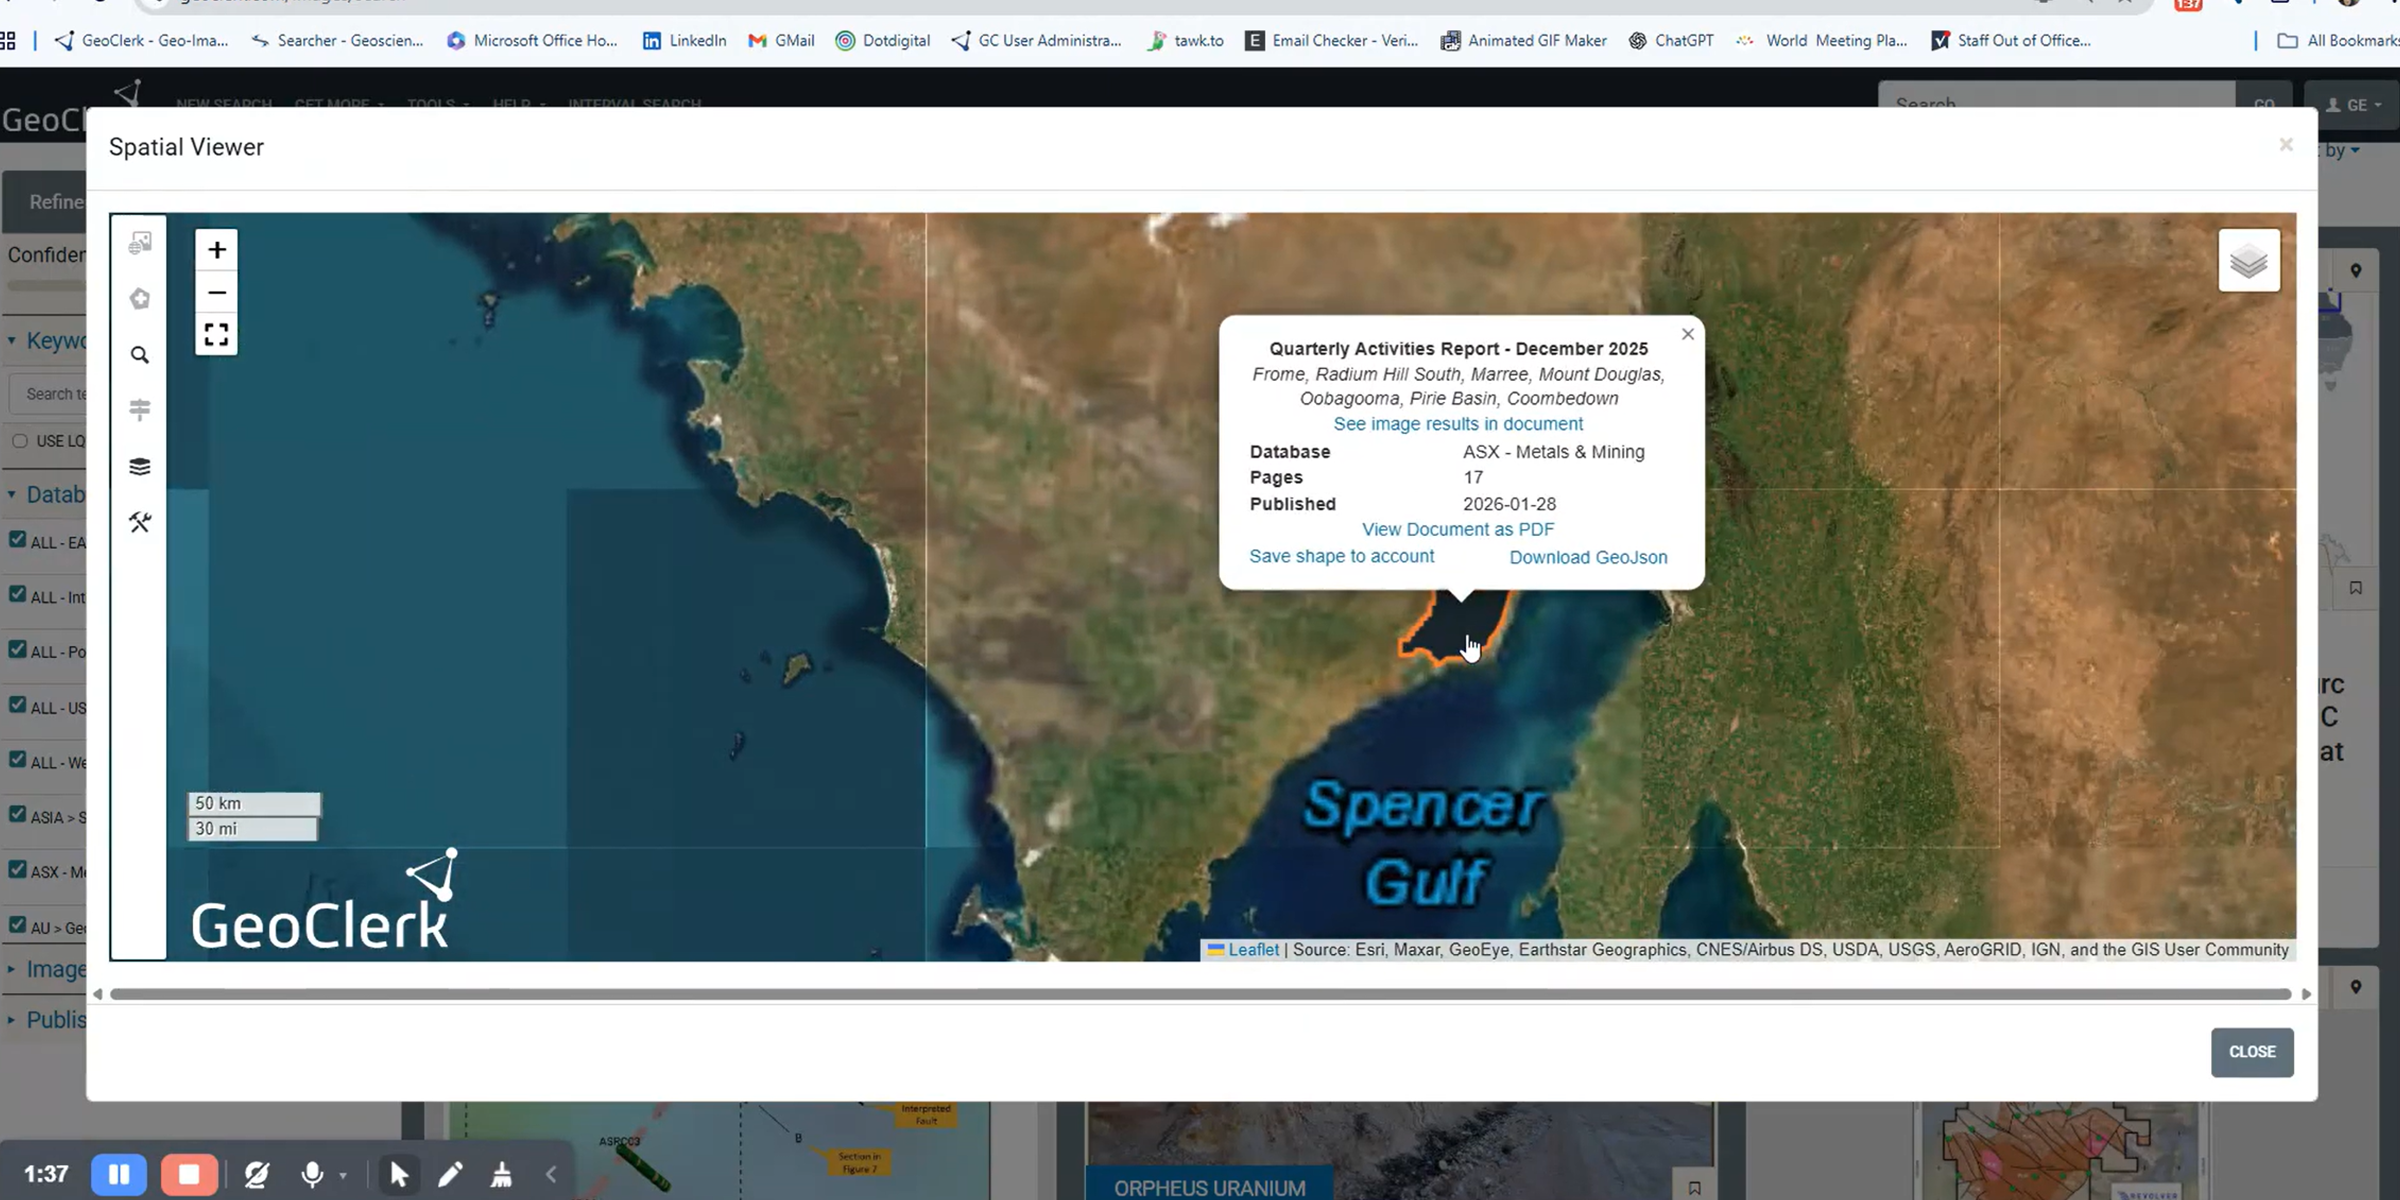Screen dimensions: 2400x1200
Task: Open the ChatGPT bookmark in browser bar
Action: tap(1671, 40)
